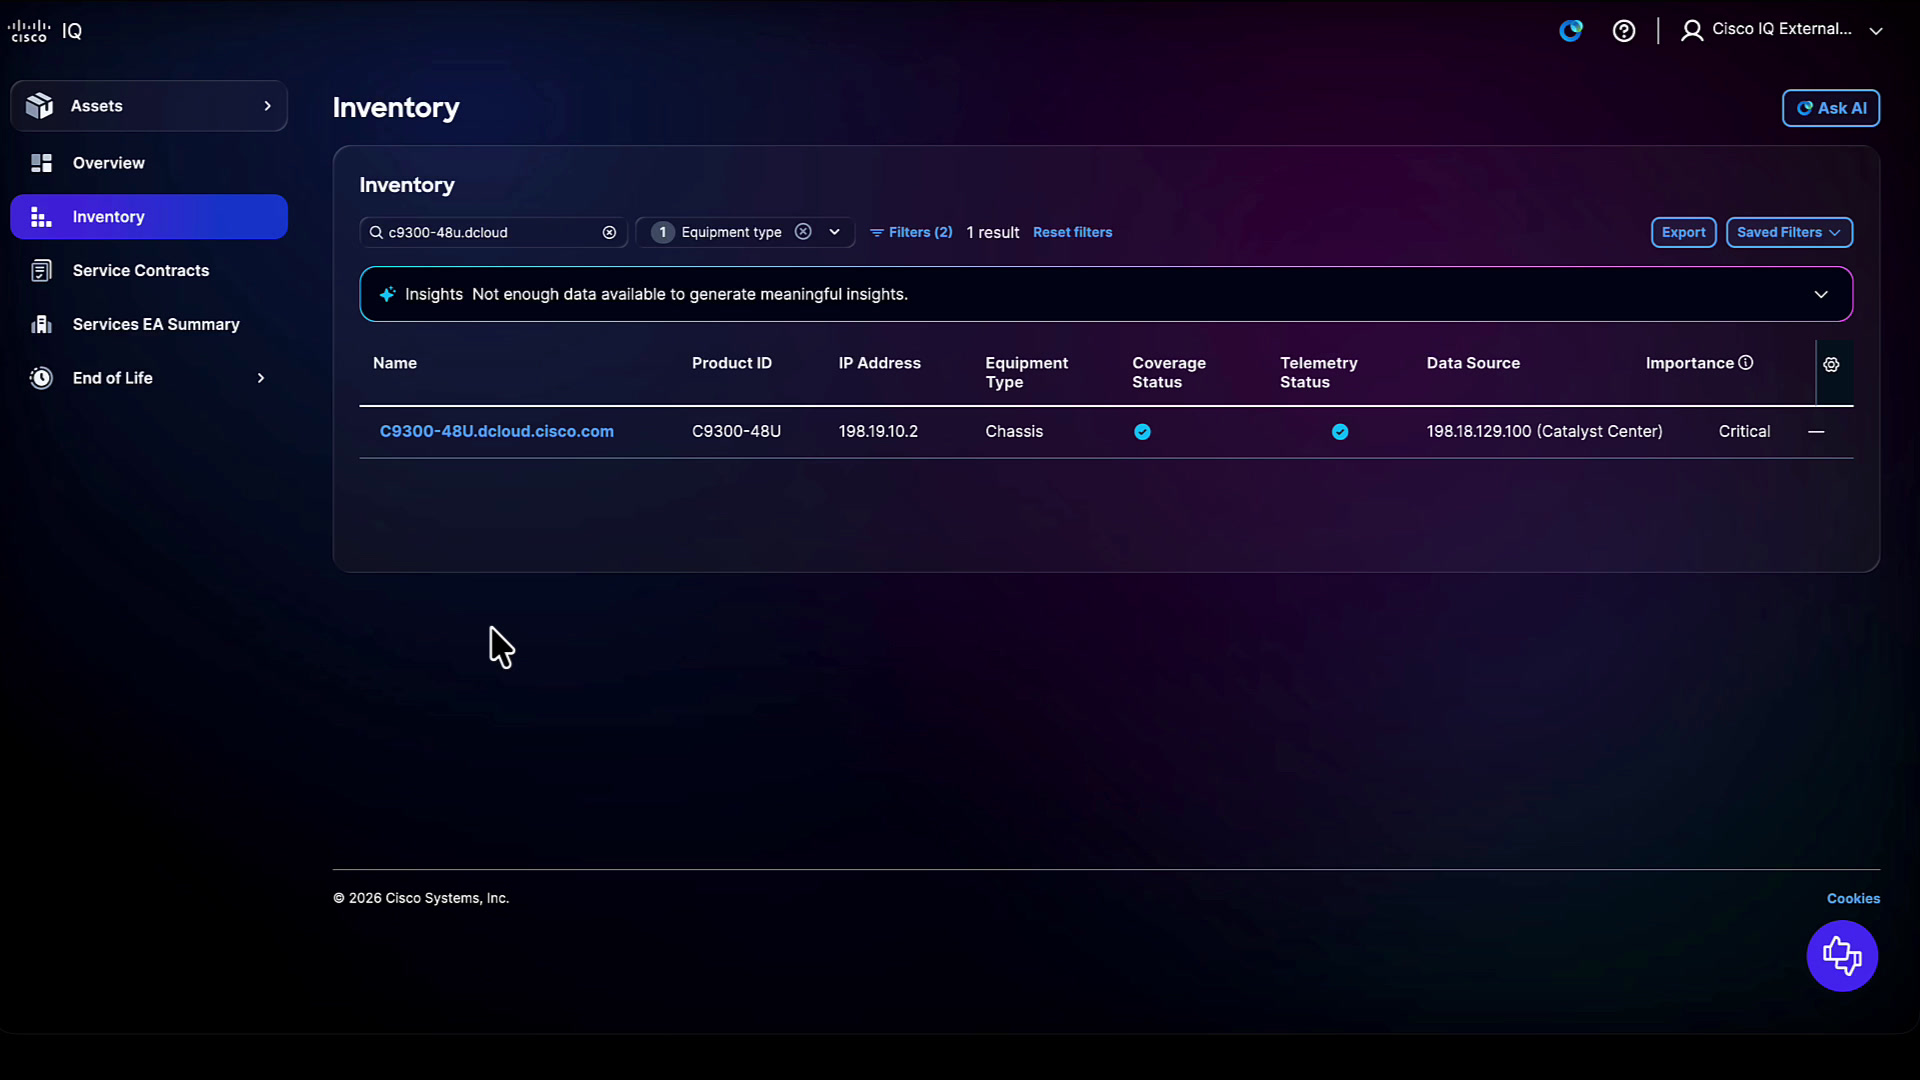
Task: Expand the Insights banner chevron
Action: [x=1821, y=294]
